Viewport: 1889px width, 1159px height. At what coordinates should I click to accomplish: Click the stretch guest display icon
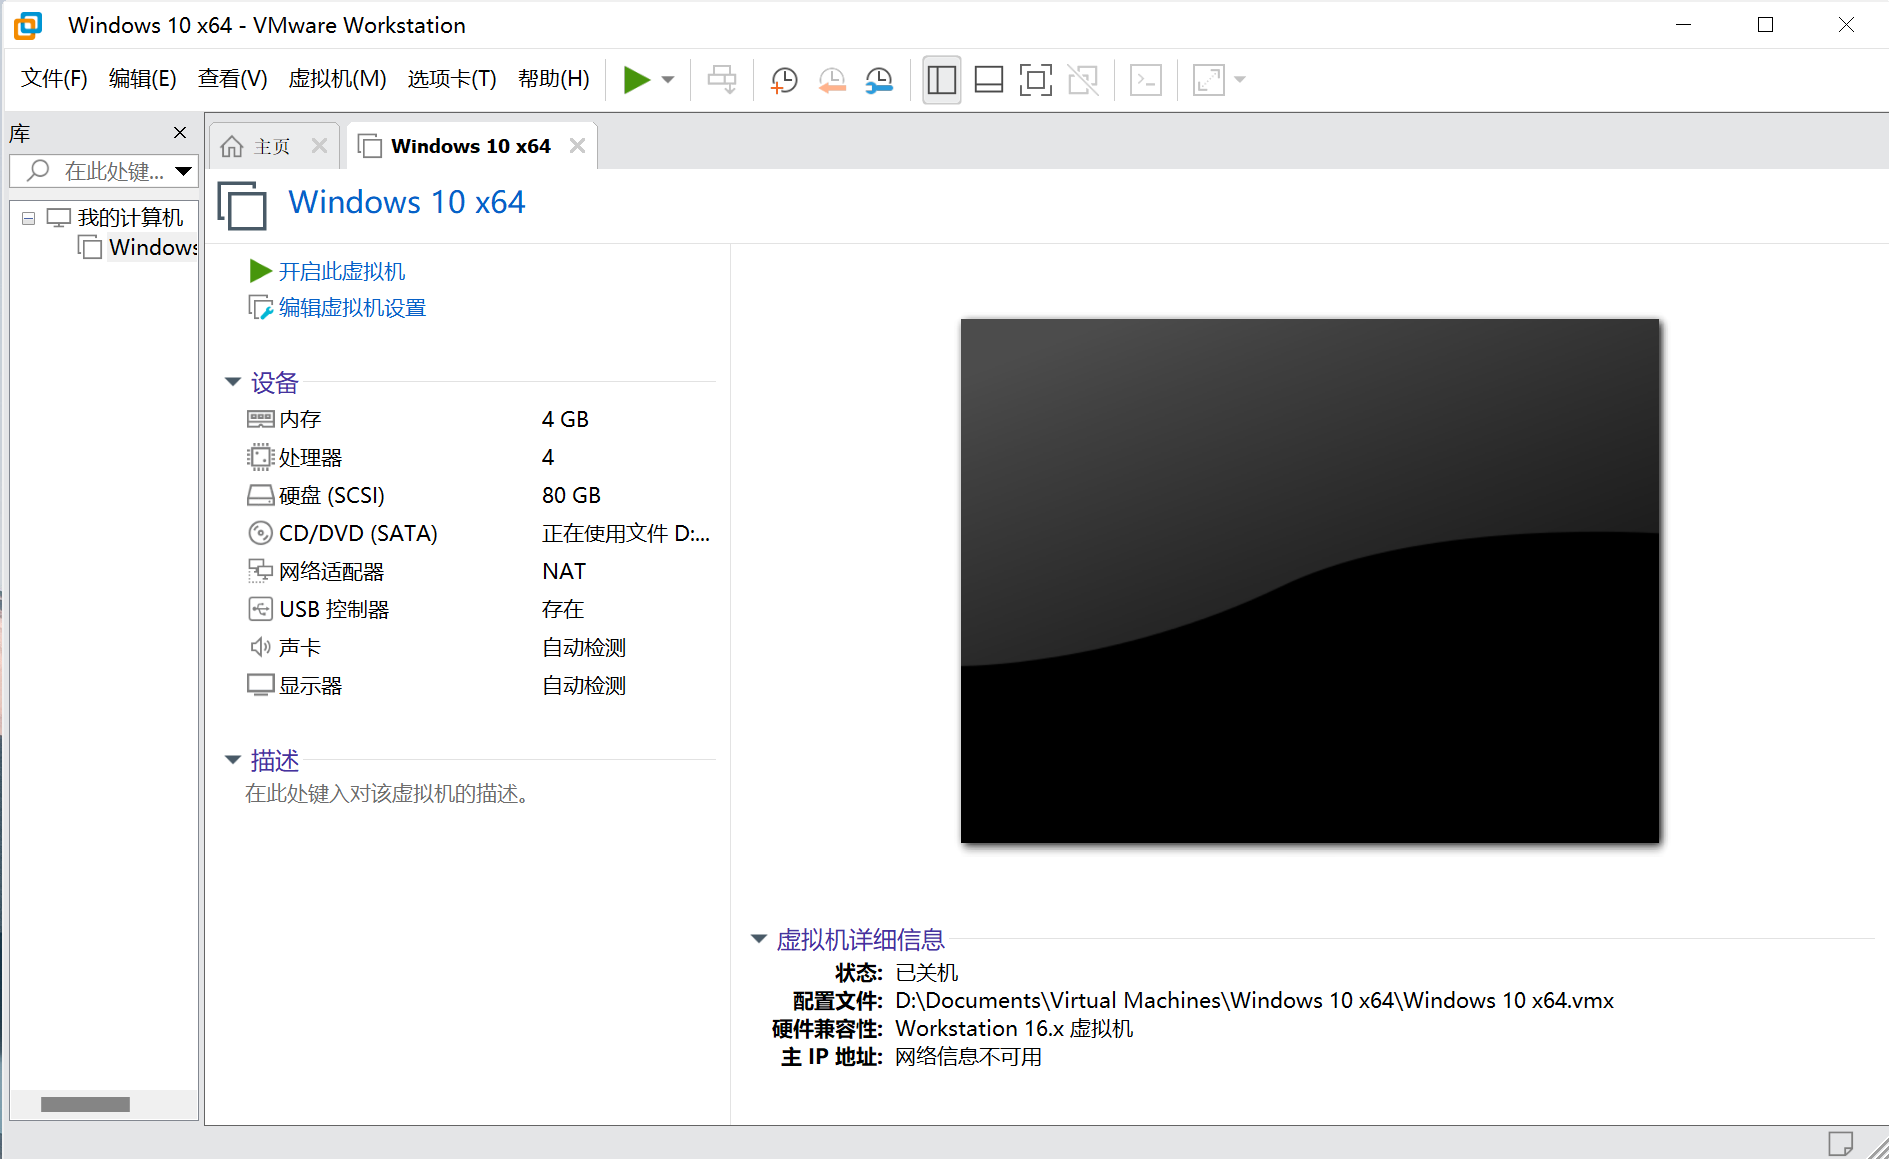tap(1209, 80)
